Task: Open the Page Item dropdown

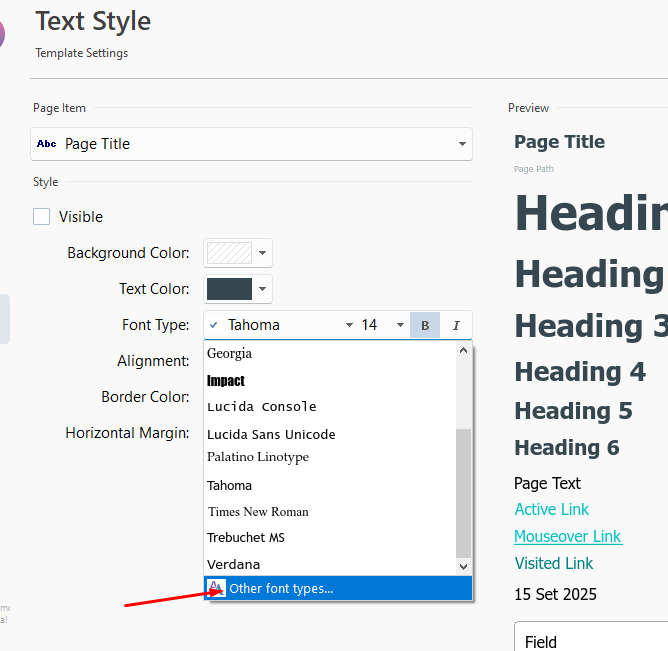Action: [x=462, y=144]
